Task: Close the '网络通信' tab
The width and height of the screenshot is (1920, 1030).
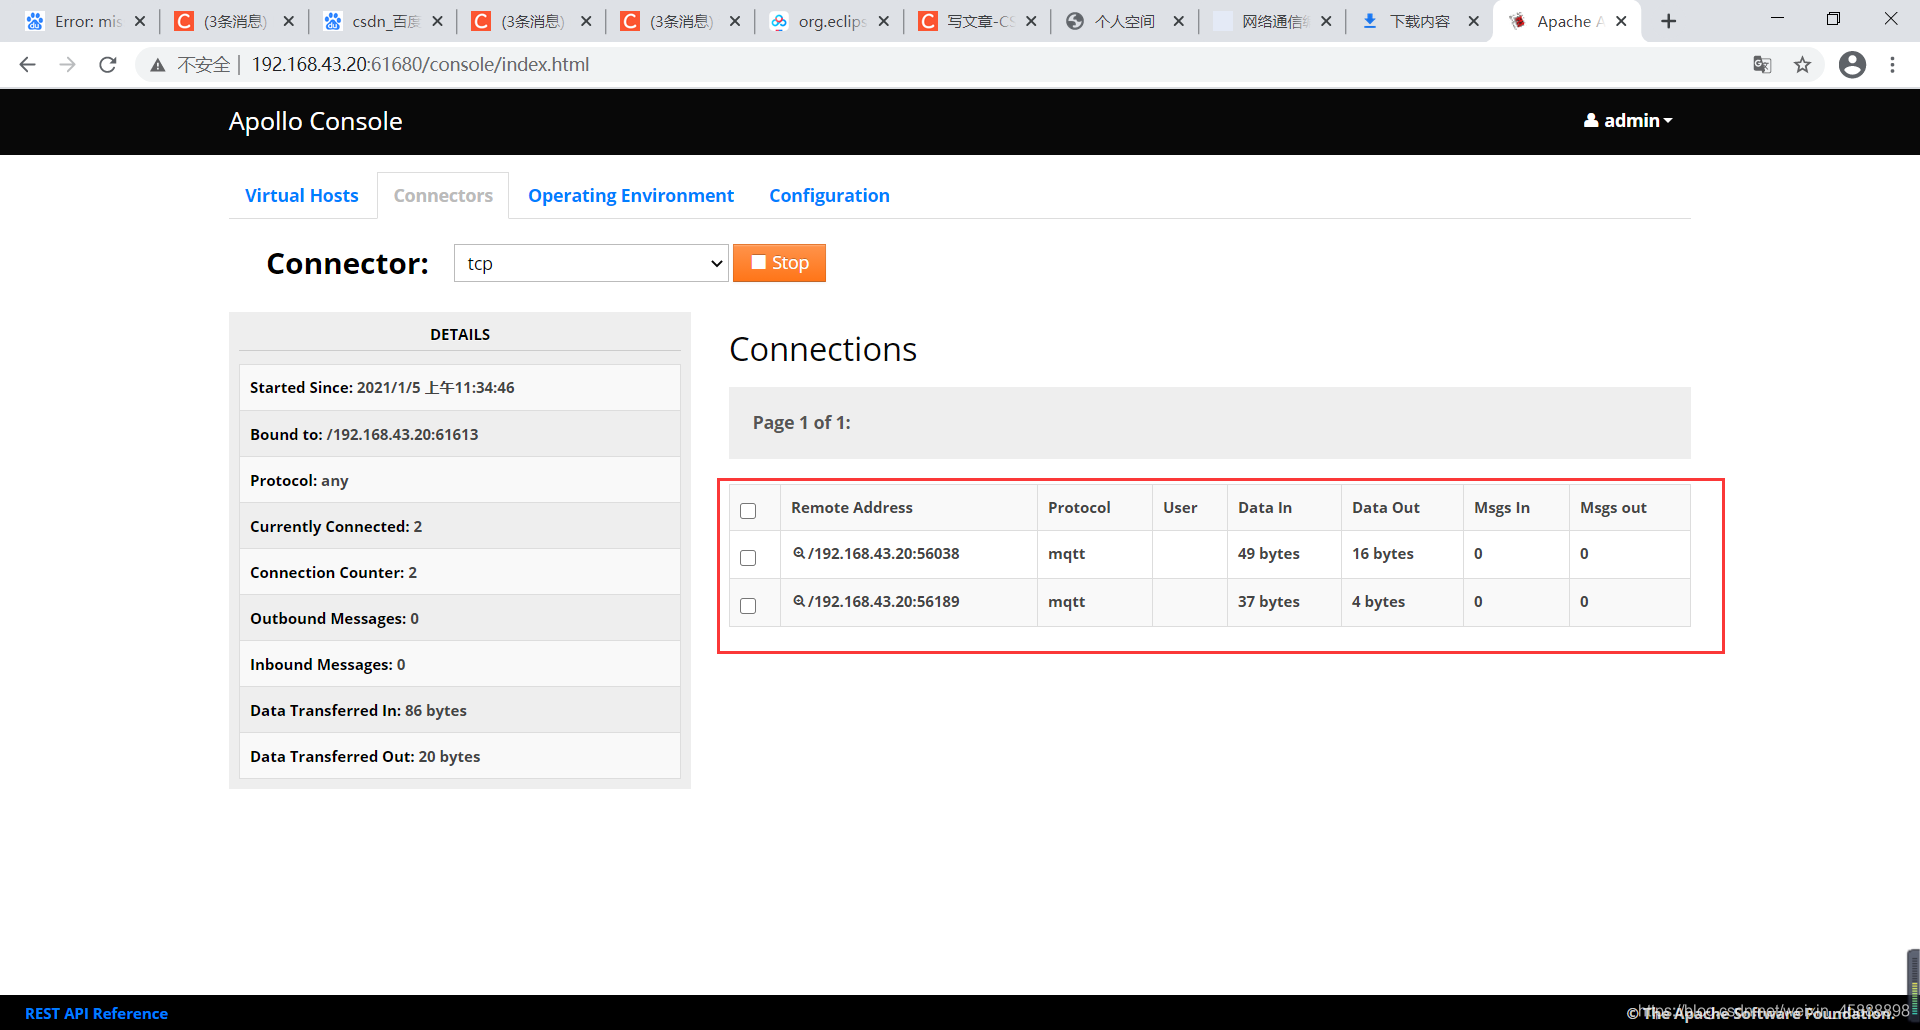Action: (x=1326, y=21)
